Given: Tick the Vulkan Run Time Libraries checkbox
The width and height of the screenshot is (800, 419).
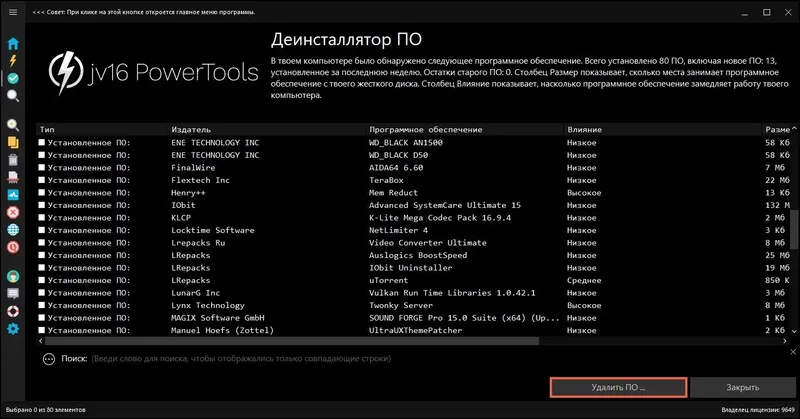Looking at the screenshot, I should pyautogui.click(x=42, y=292).
